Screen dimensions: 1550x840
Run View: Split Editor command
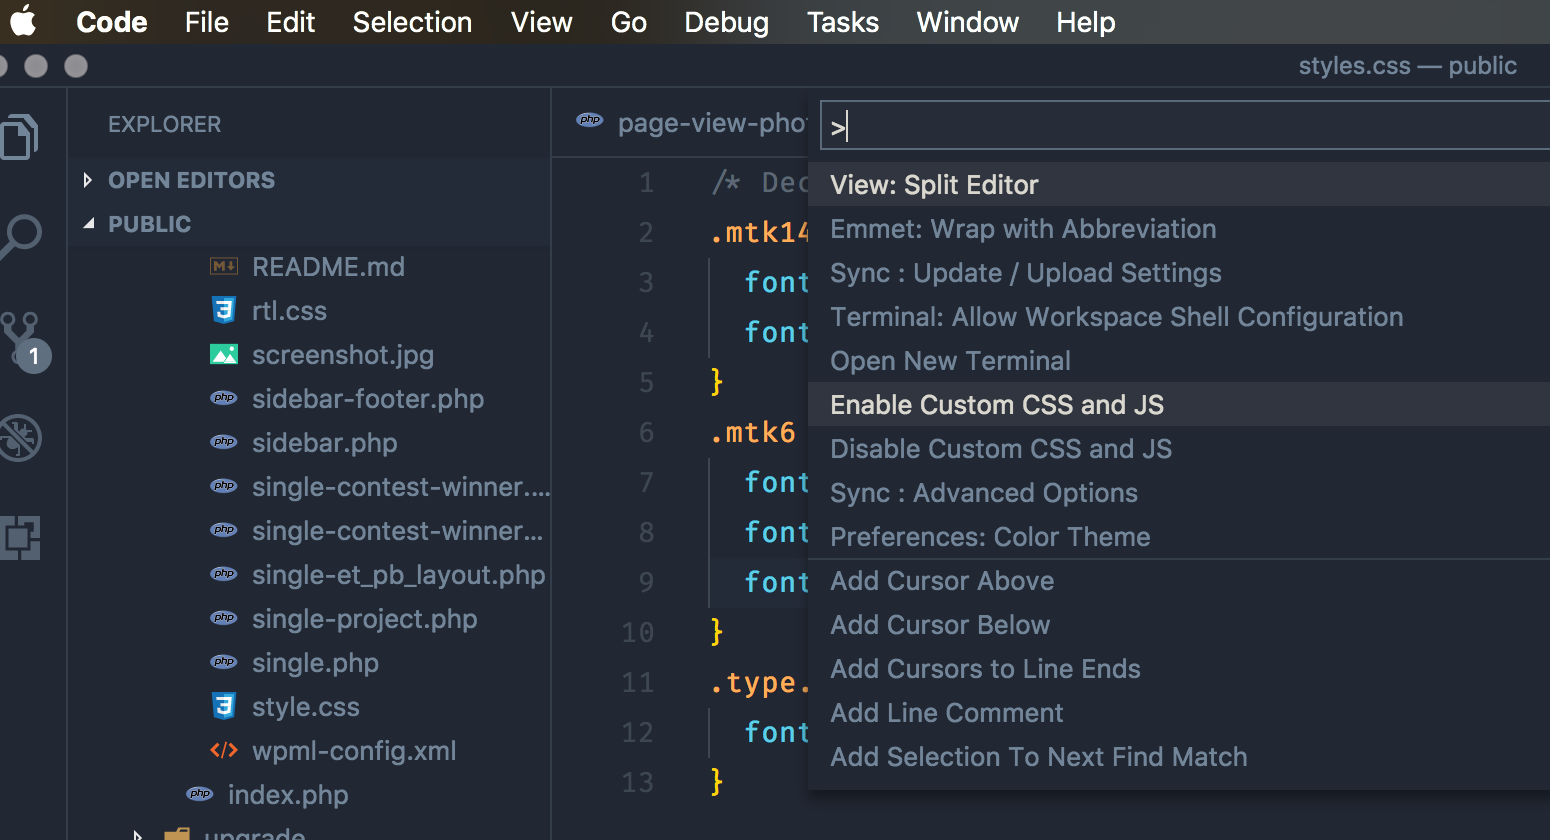click(1179, 184)
